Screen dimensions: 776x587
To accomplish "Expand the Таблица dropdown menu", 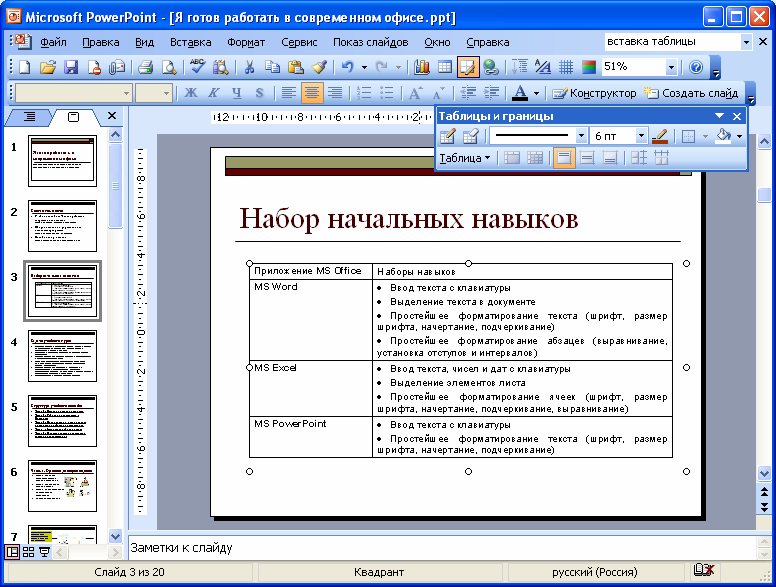I will pyautogui.click(x=465, y=158).
